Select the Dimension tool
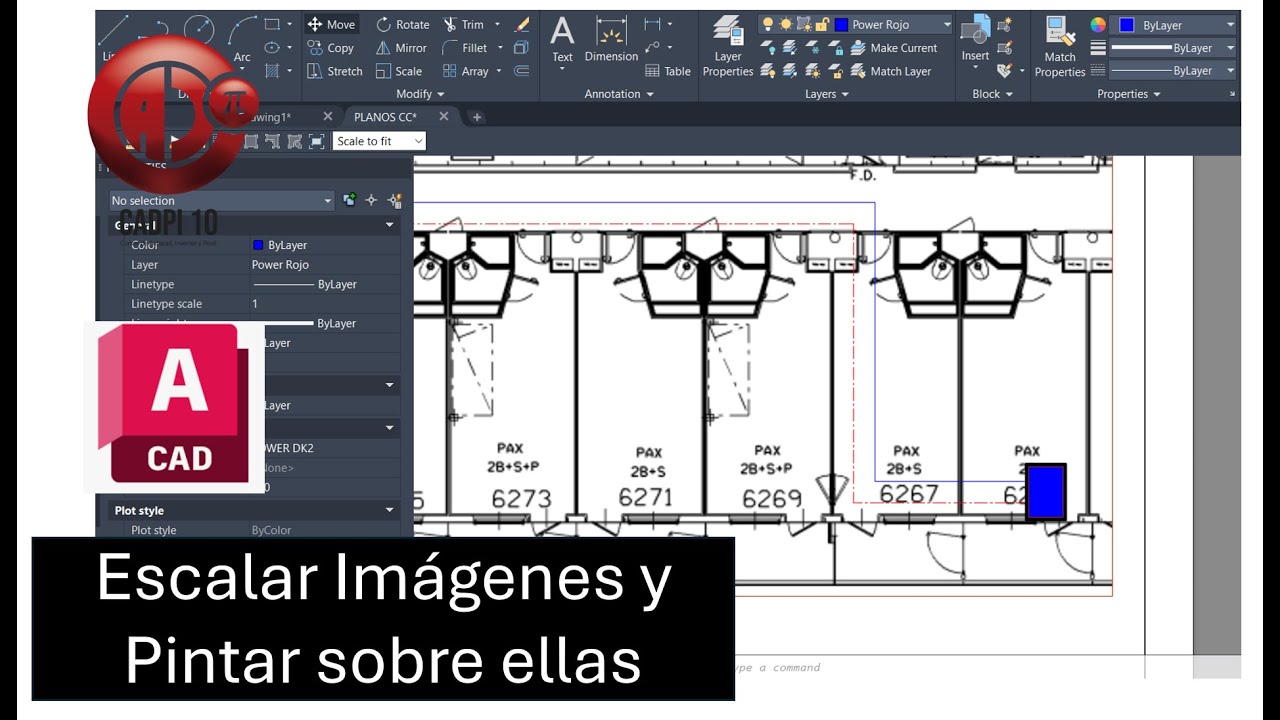The height and width of the screenshot is (720, 1280). 611,40
